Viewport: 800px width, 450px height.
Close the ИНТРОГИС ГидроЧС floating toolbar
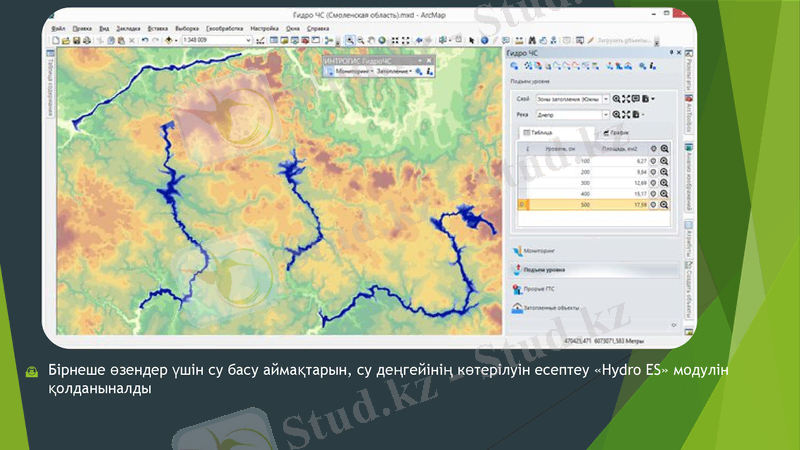point(429,60)
